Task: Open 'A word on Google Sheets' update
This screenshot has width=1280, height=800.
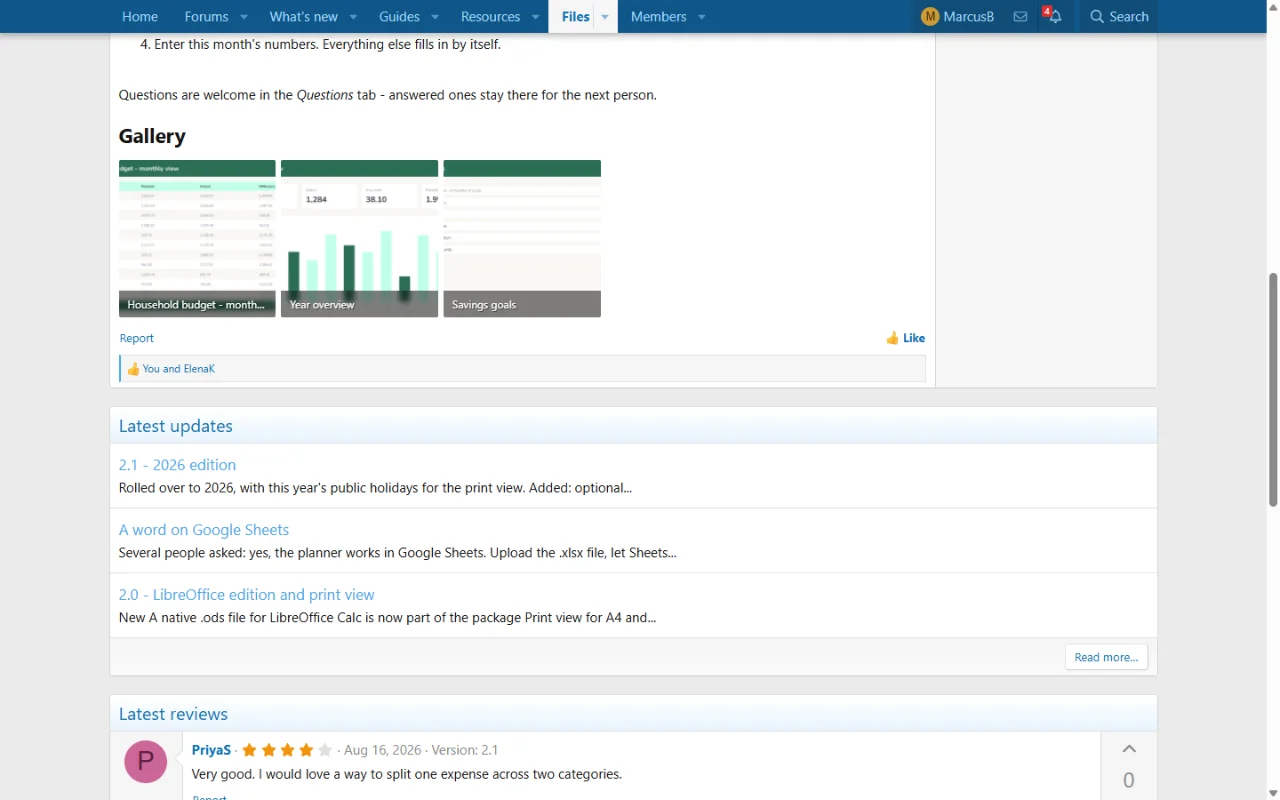Action: (x=204, y=530)
